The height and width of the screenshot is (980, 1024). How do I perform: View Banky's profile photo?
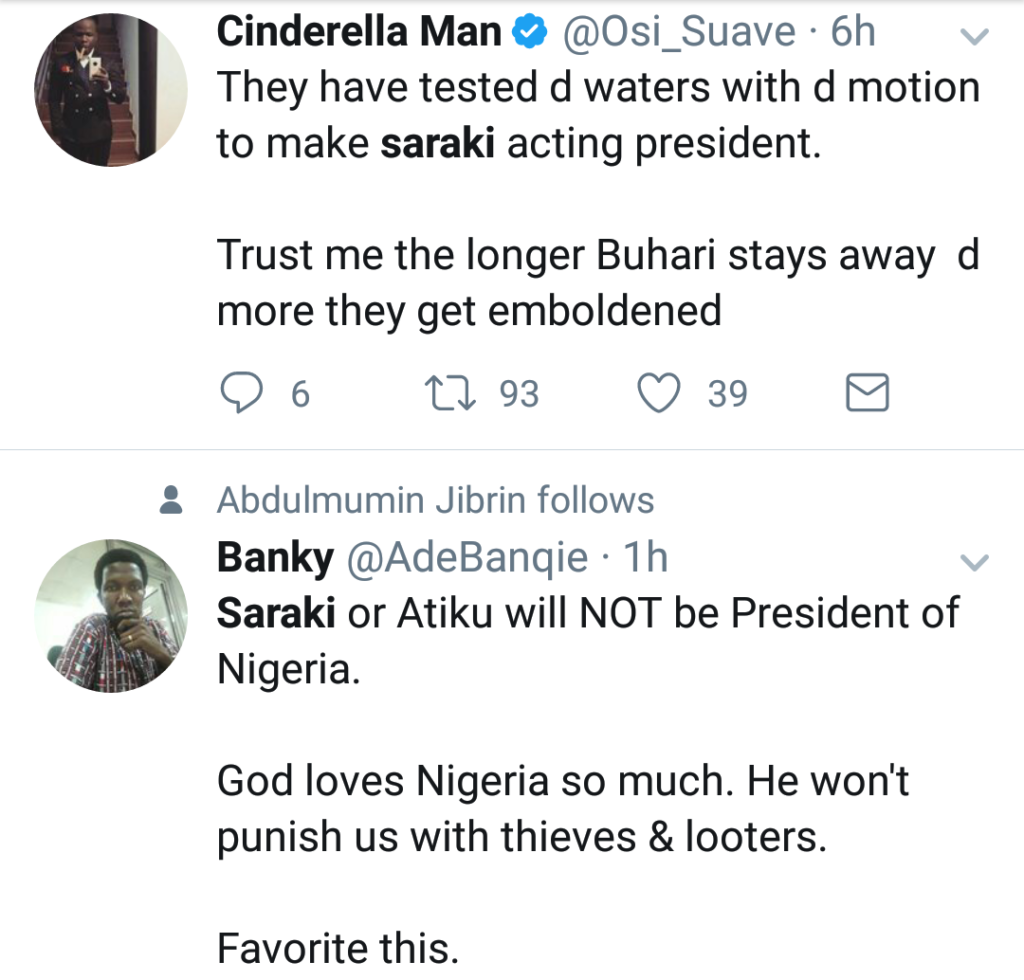pos(111,615)
